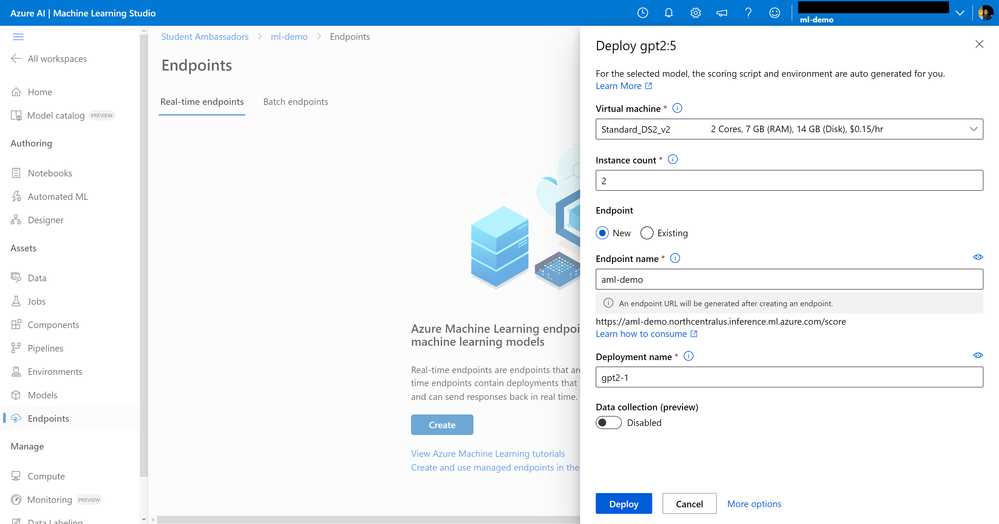Switch to the Real-time endpoints tab
This screenshot has width=999, height=524.
click(202, 101)
